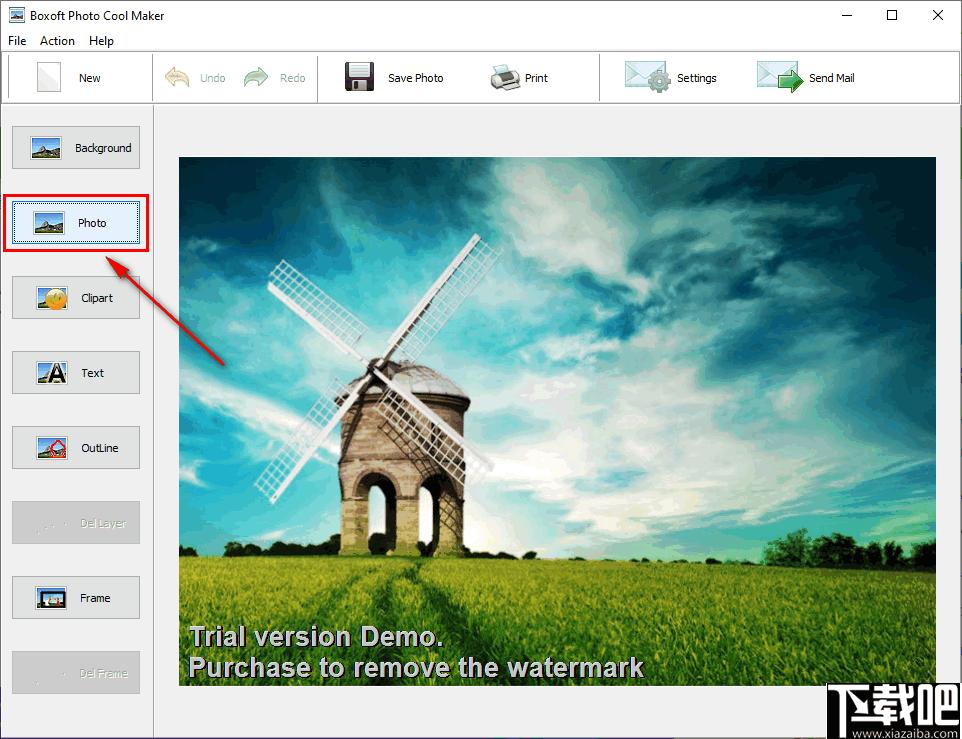The width and height of the screenshot is (962, 739).
Task: Click the Redo arrow icon
Action: (x=256, y=77)
